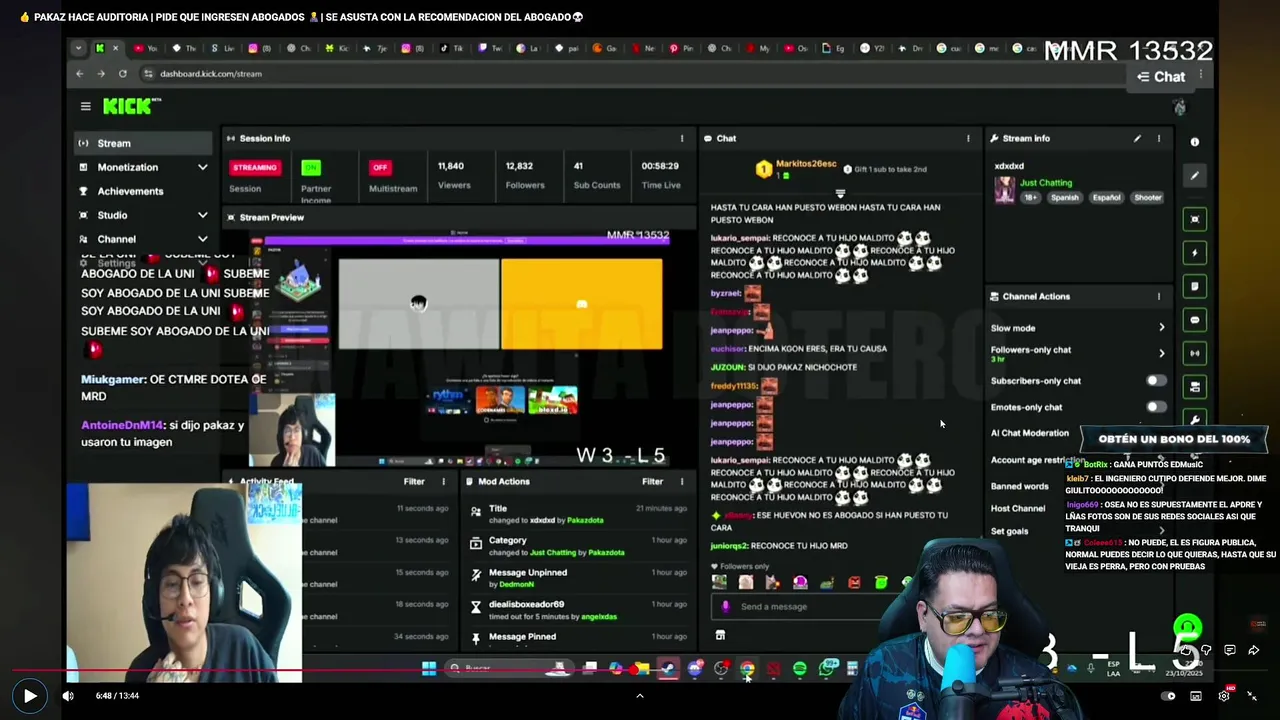The width and height of the screenshot is (1280, 720).
Task: Expand the chevron above the player controls
Action: pos(640,695)
